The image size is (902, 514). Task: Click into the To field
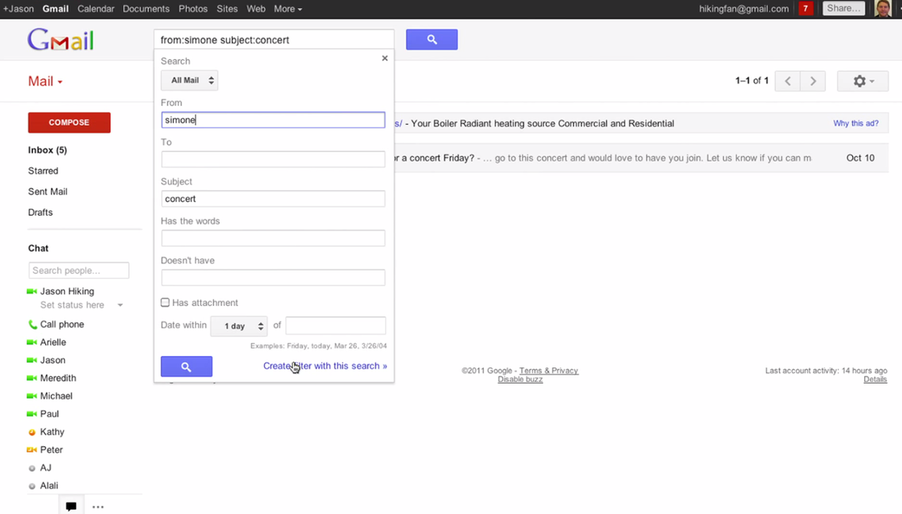(273, 159)
